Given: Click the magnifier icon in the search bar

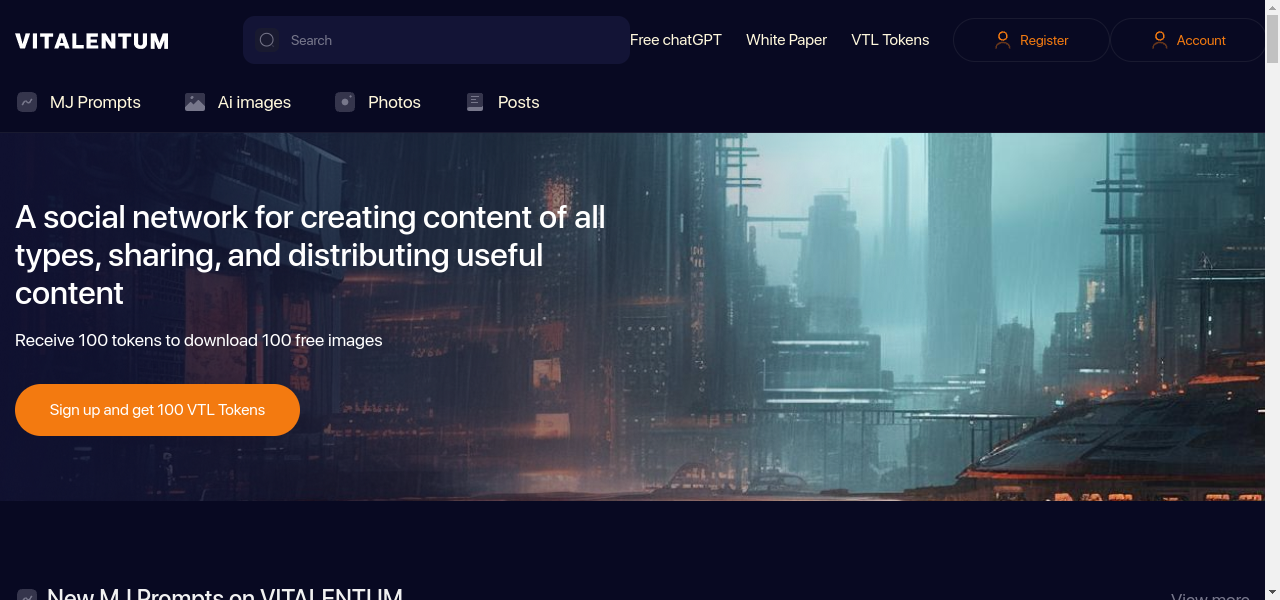Looking at the screenshot, I should pos(267,40).
